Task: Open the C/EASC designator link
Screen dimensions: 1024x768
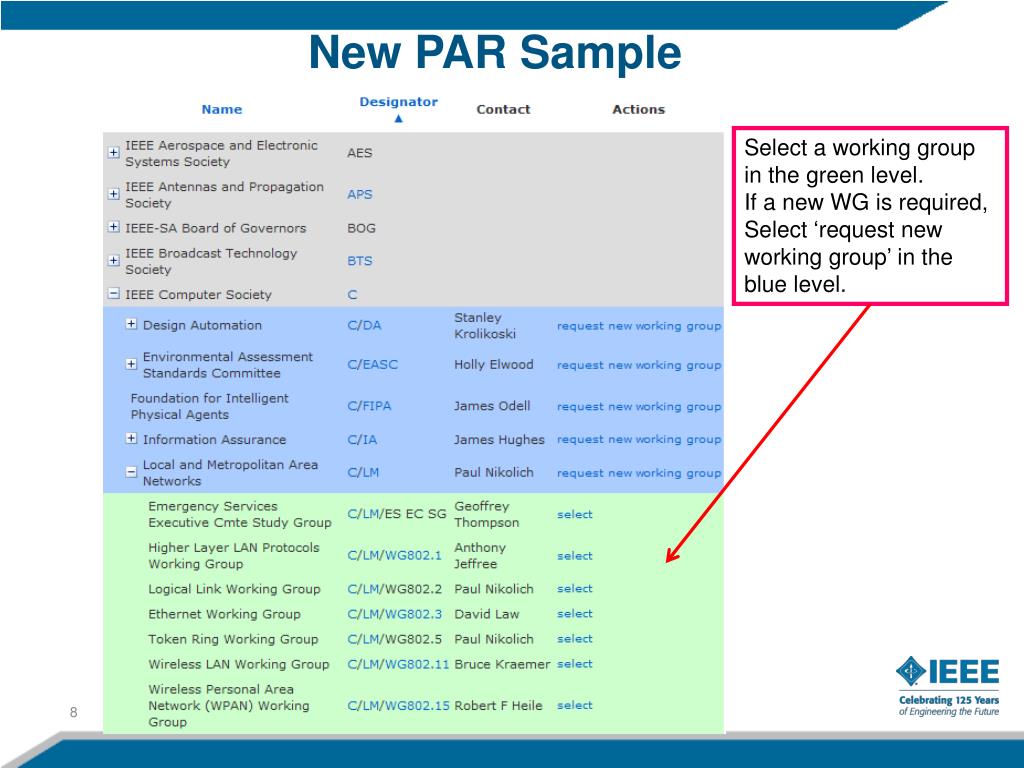Action: (x=372, y=364)
